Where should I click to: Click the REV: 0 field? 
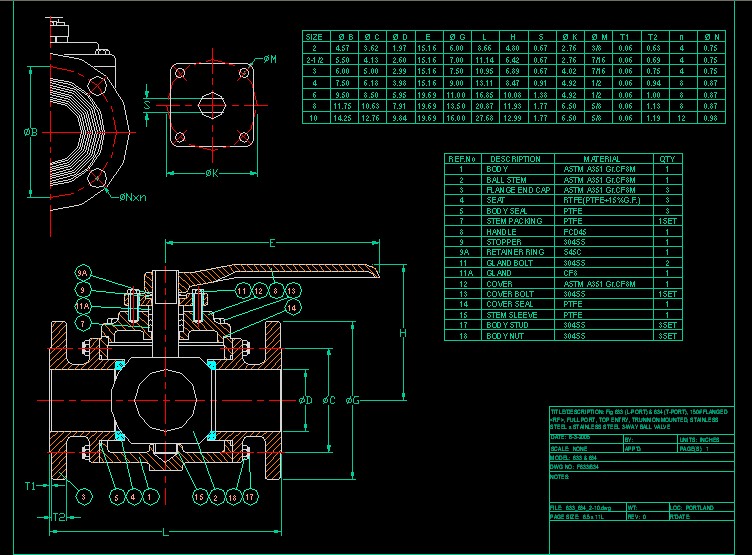(x=647, y=516)
